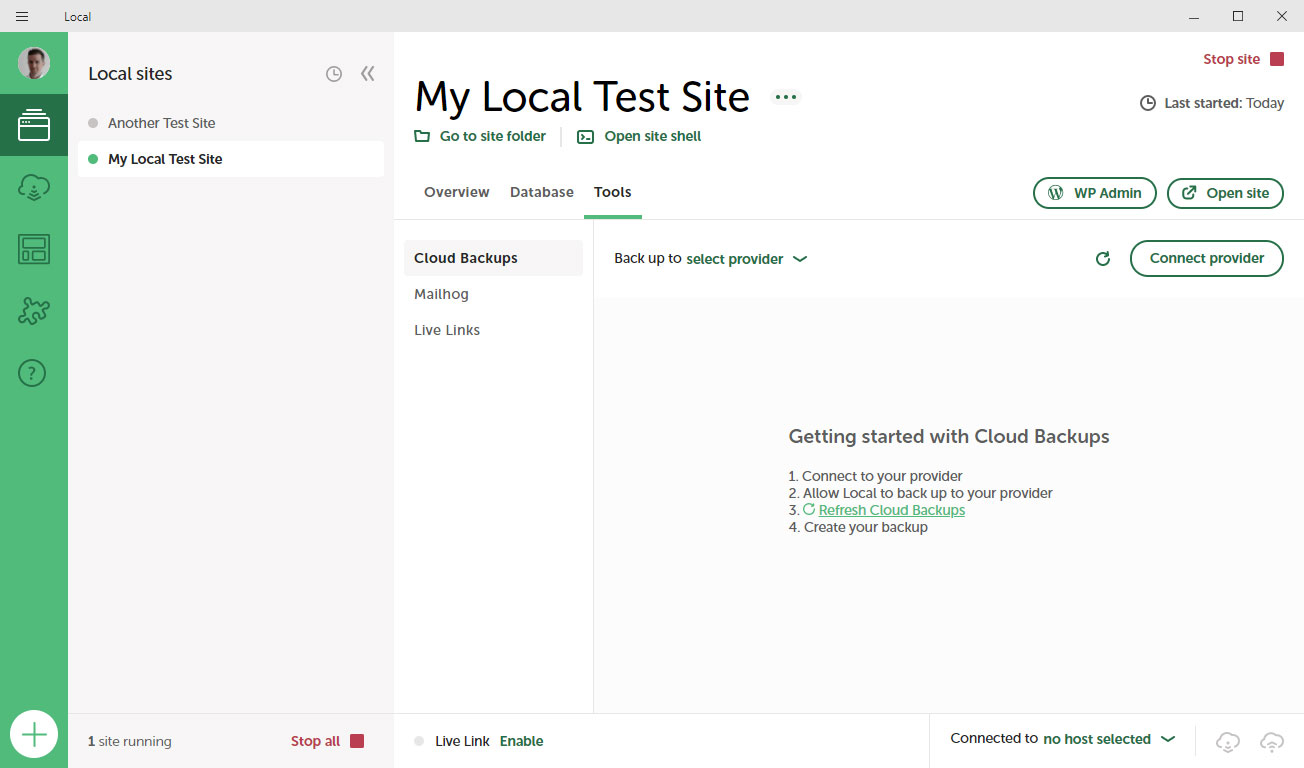Open the Blueprints sidebar icon
This screenshot has height=768, width=1304.
[34, 249]
